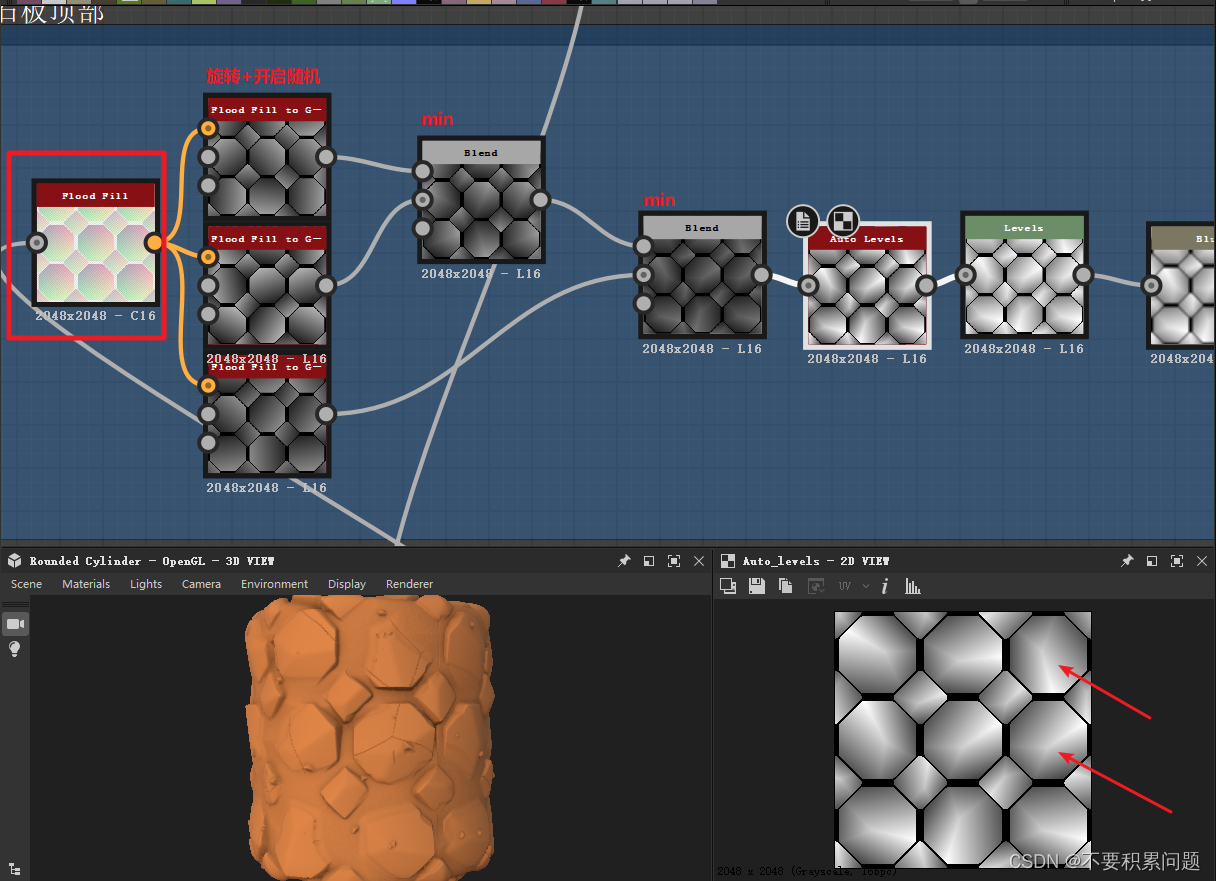This screenshot has height=881, width=1216.
Task: Select the Flood Fill node
Action: 95,243
